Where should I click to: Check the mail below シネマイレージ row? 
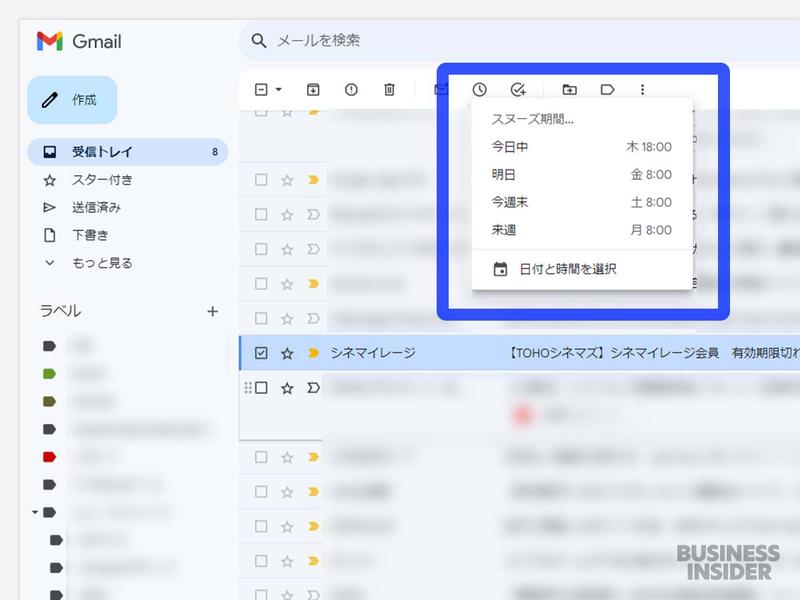(x=261, y=388)
